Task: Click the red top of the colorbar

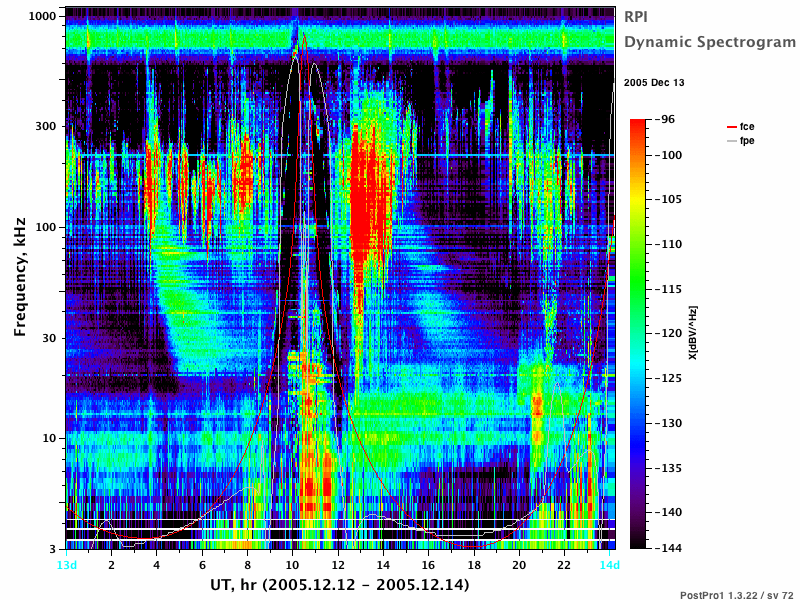Action: (638, 123)
